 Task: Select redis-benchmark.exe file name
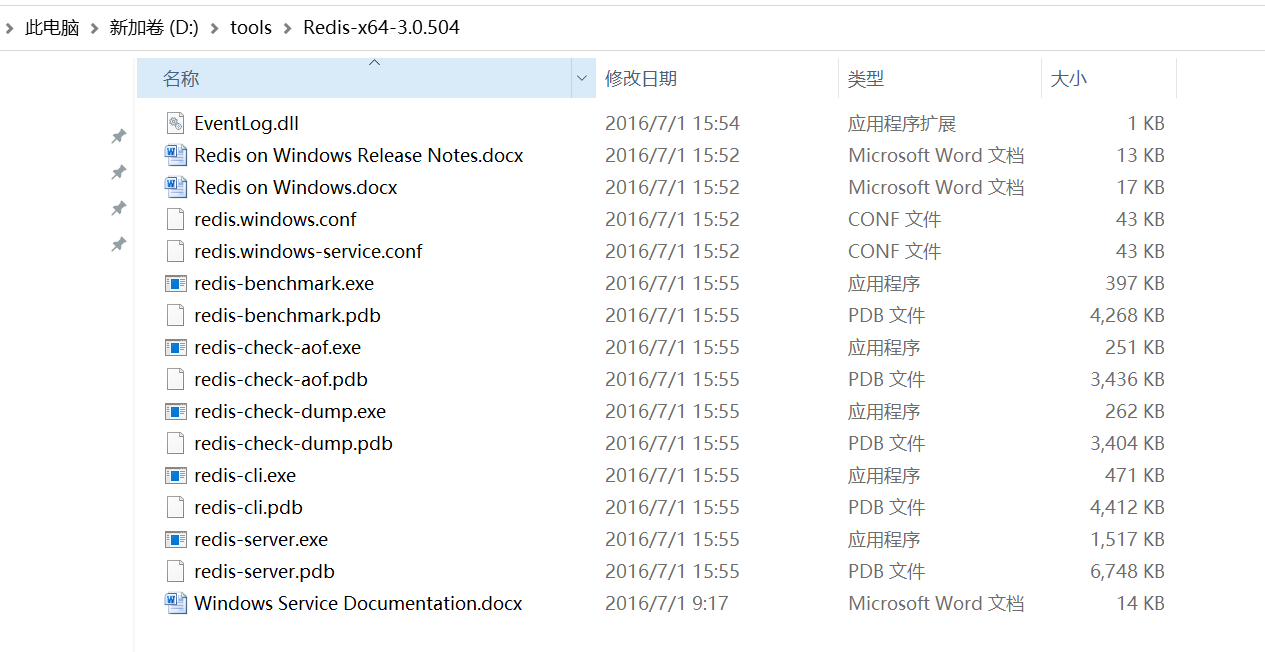coord(284,283)
